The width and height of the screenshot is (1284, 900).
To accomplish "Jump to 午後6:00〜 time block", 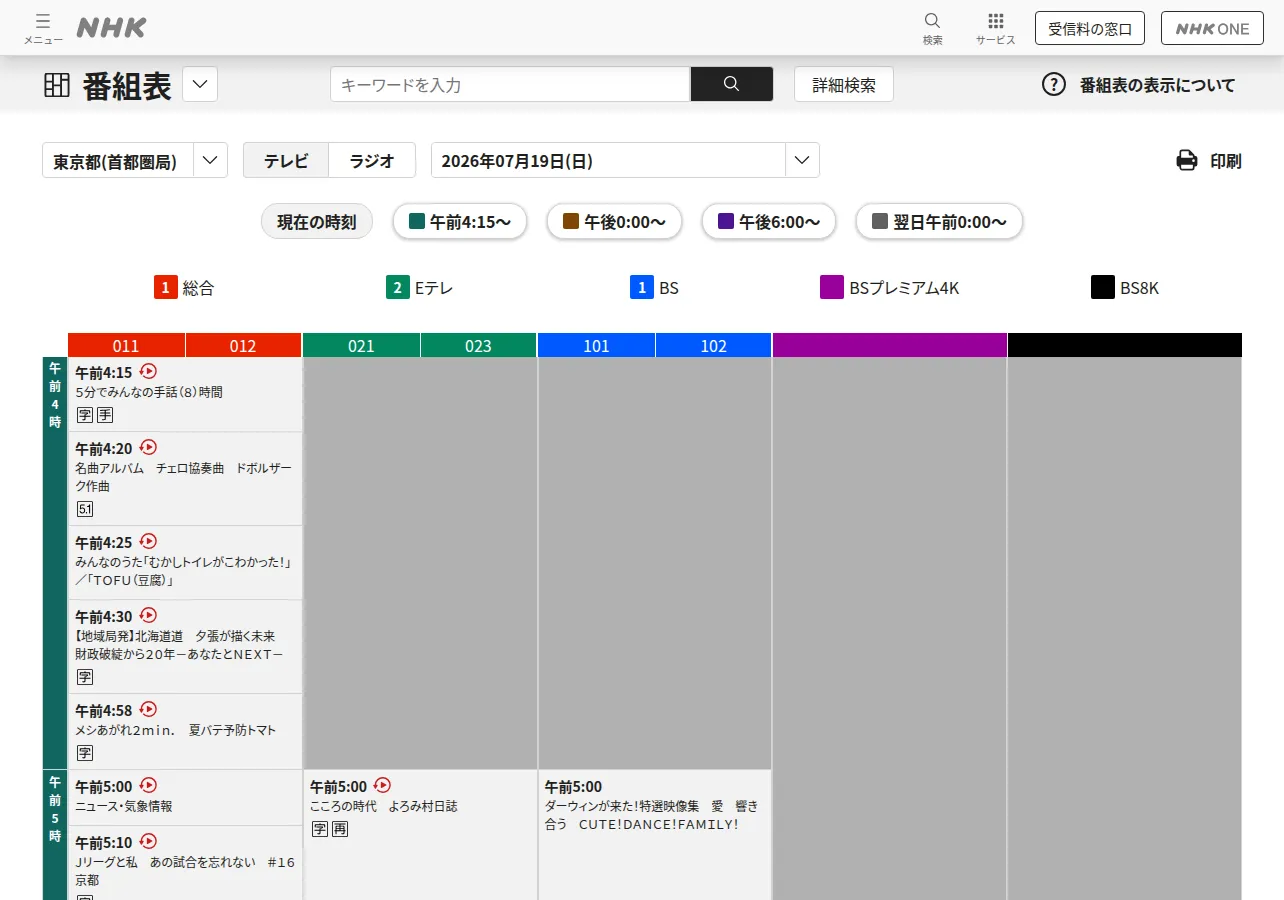I will (769, 222).
